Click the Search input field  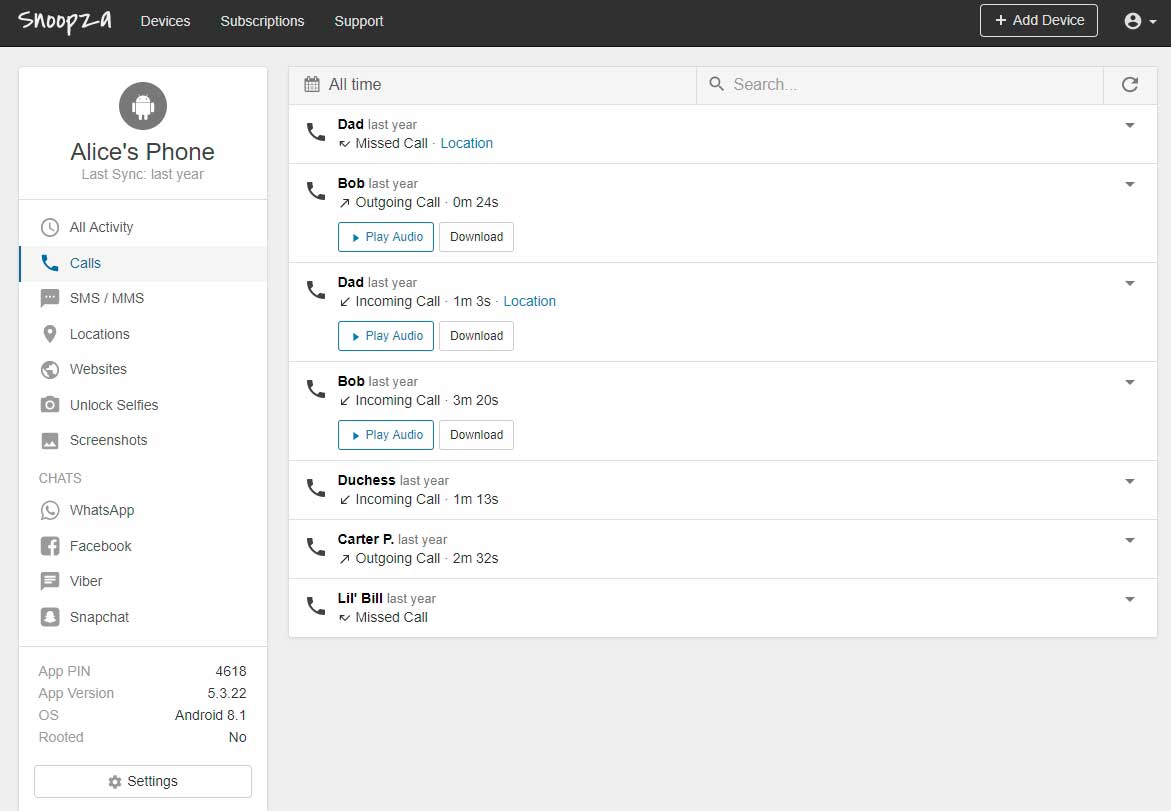coord(900,85)
